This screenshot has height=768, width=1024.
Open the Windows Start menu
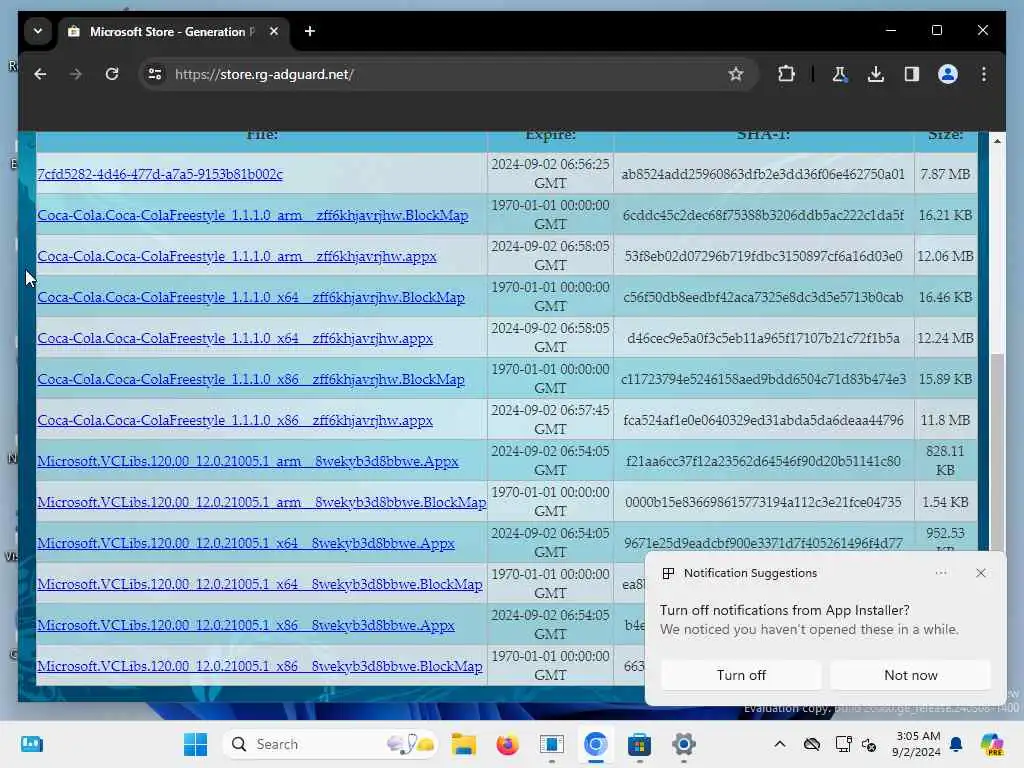coord(195,744)
